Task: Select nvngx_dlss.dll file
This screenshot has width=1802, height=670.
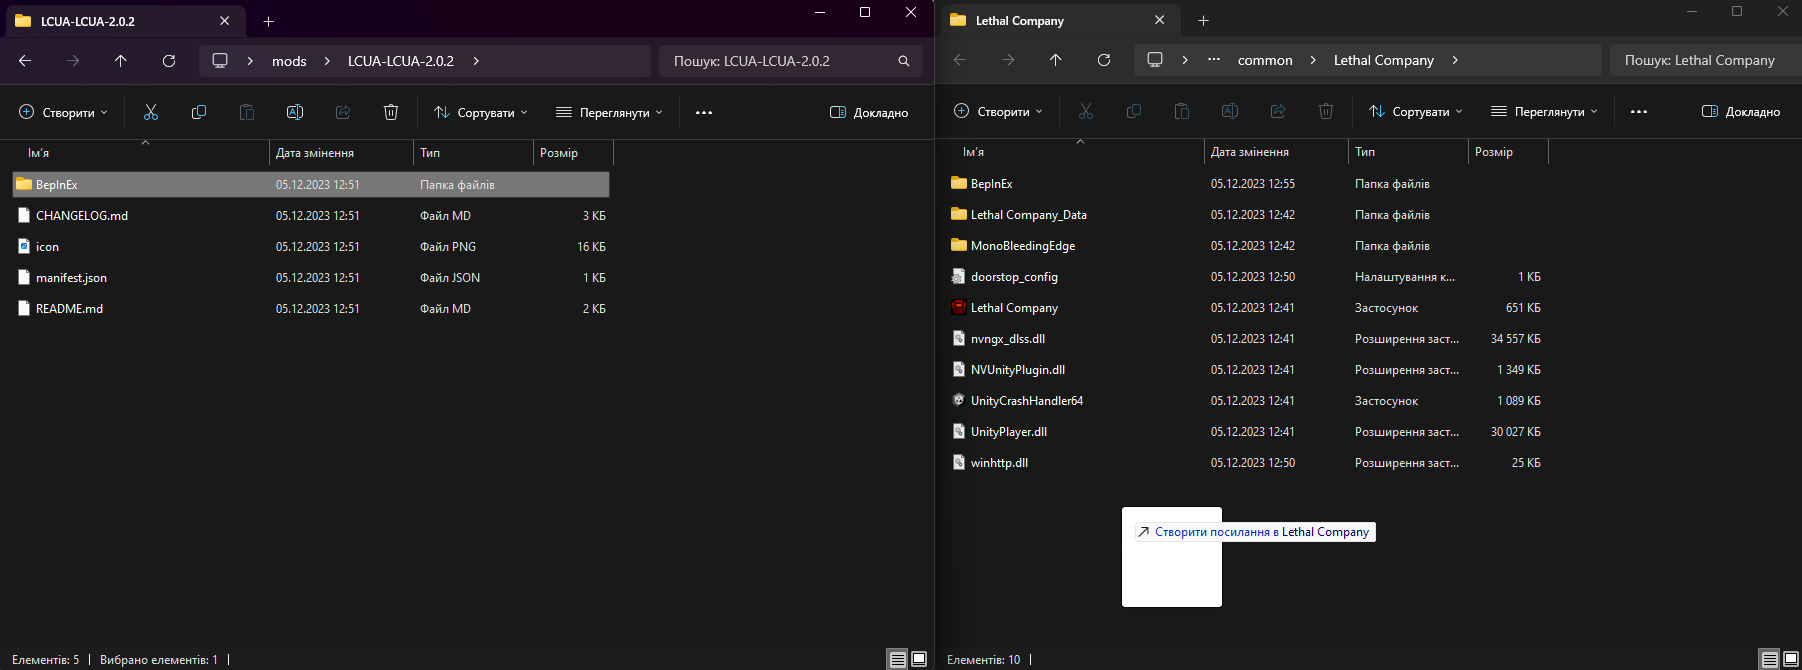Action: [1246, 339]
